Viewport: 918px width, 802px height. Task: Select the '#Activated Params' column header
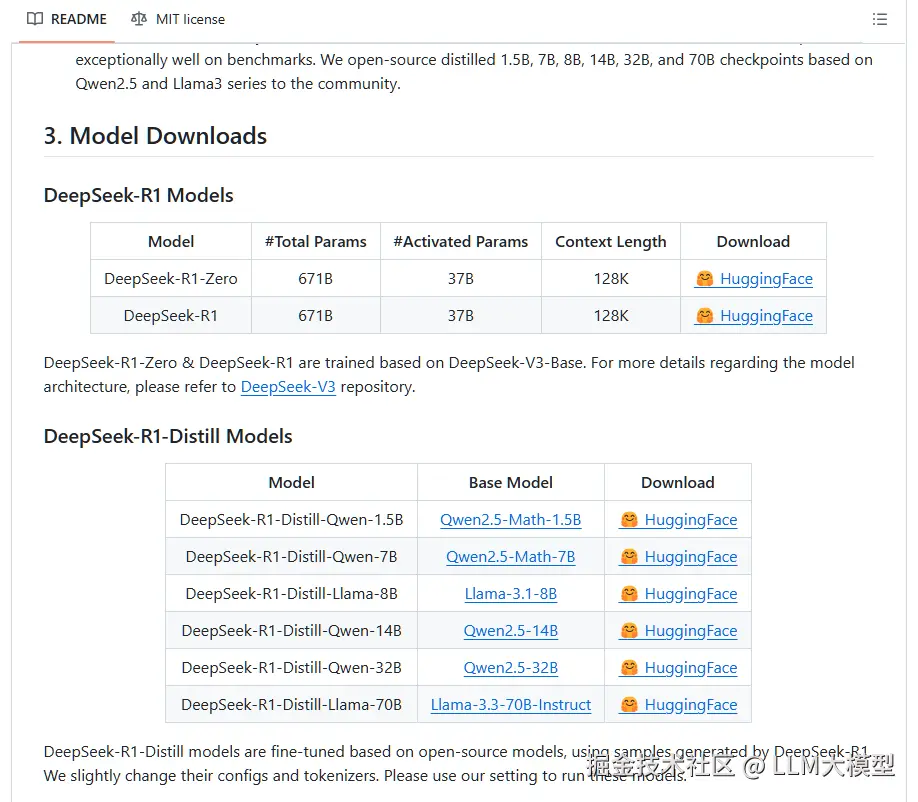[x=461, y=241]
